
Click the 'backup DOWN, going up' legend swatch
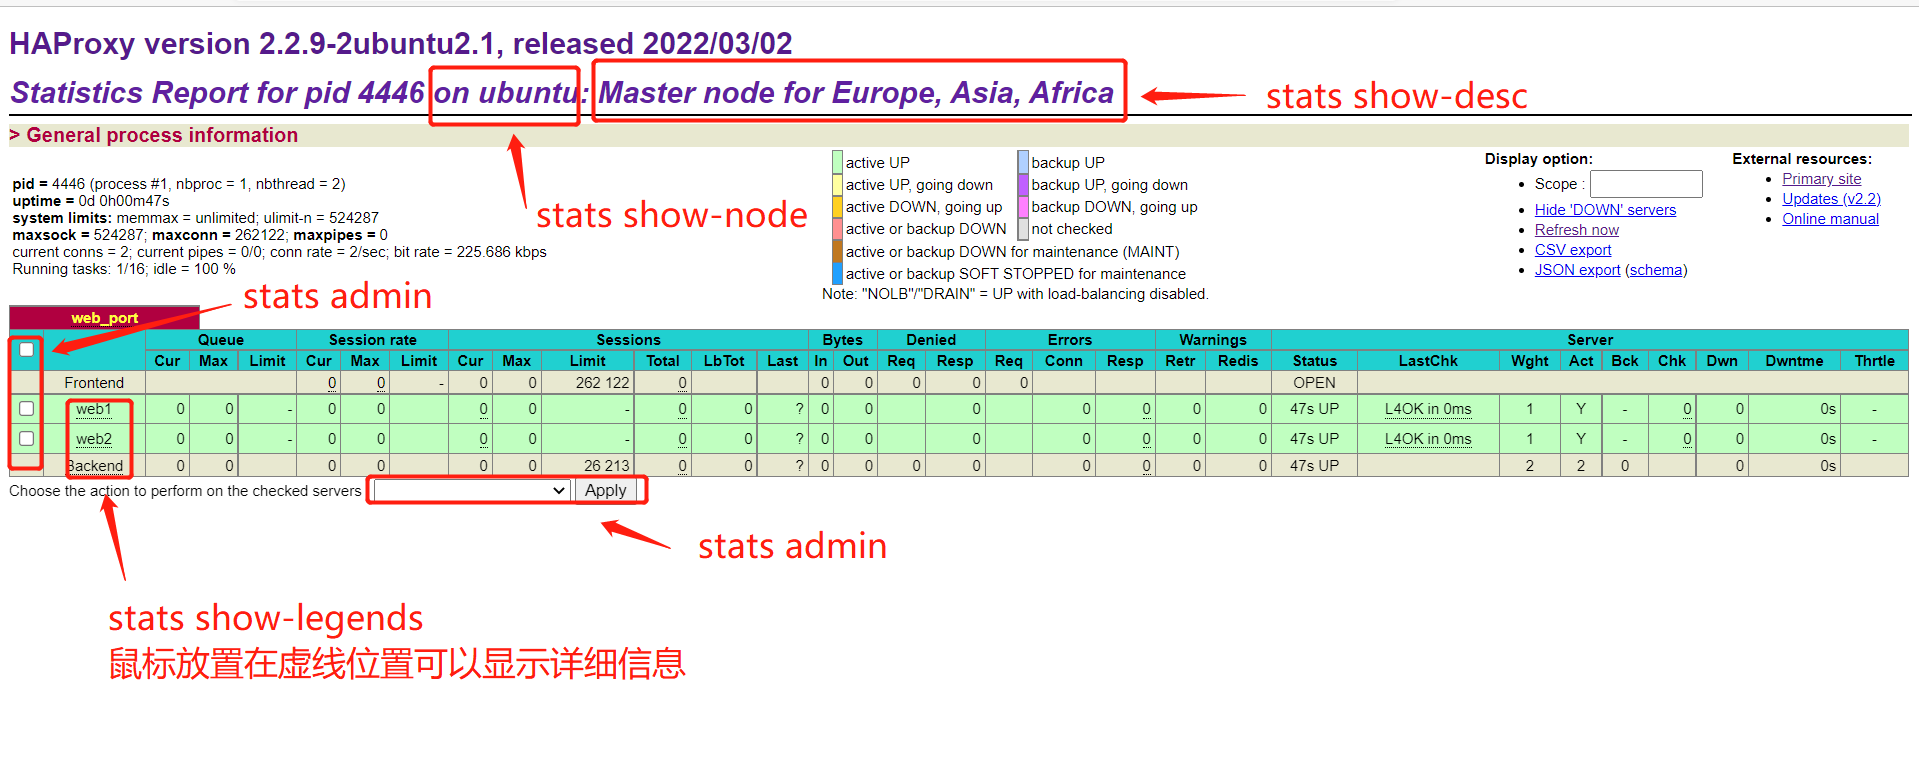(1023, 206)
